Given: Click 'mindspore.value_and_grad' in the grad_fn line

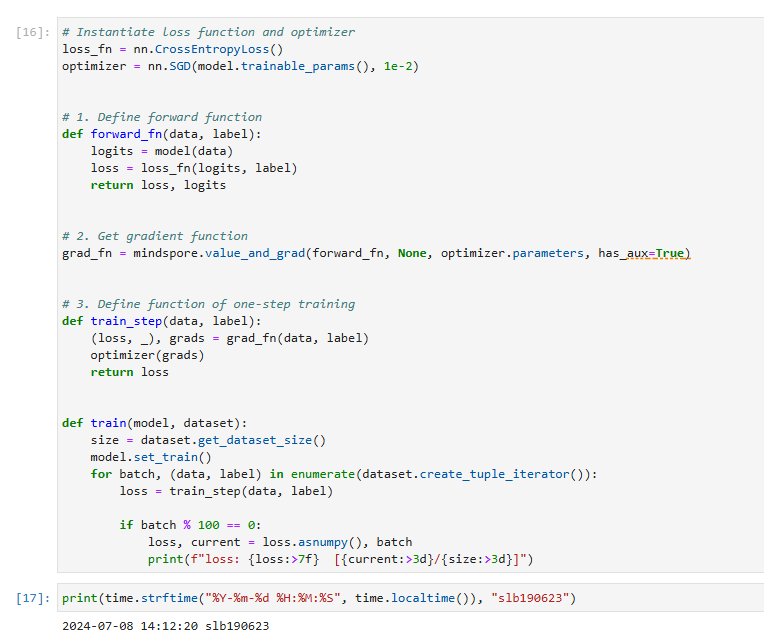Looking at the screenshot, I should pos(219,253).
